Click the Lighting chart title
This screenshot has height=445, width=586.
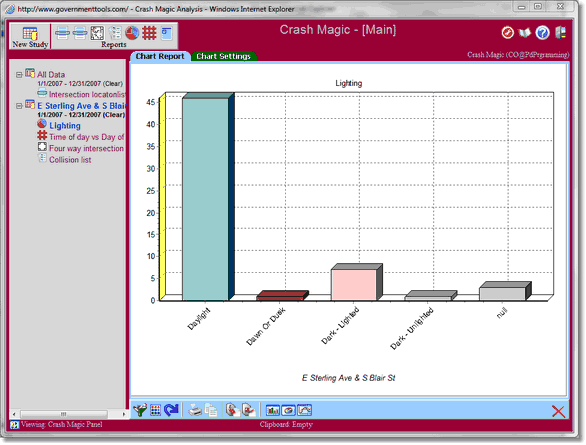[348, 83]
